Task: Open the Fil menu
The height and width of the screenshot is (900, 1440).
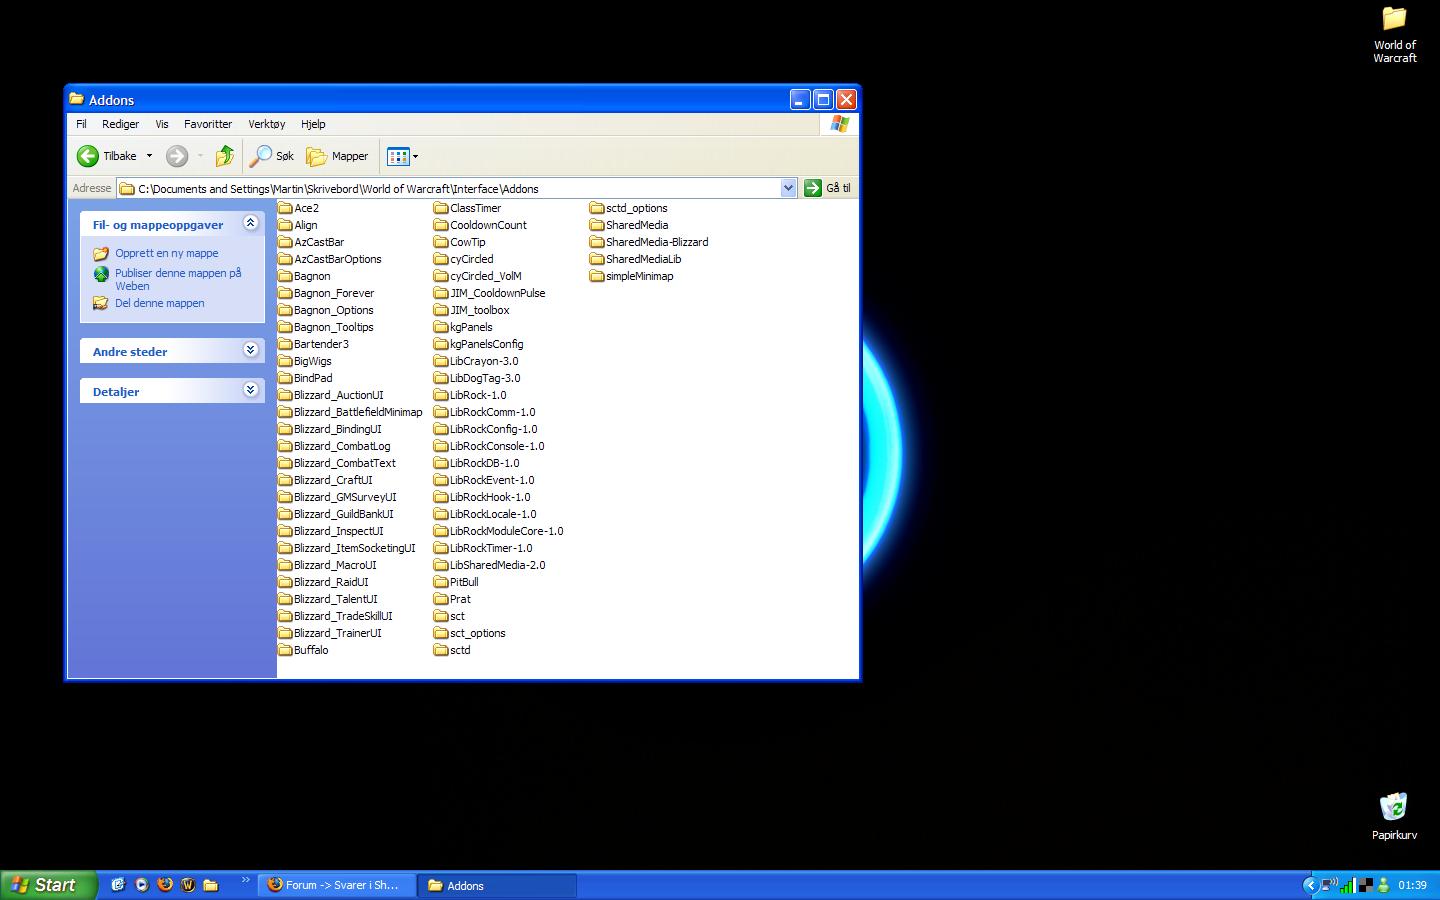Action: pyautogui.click(x=81, y=124)
